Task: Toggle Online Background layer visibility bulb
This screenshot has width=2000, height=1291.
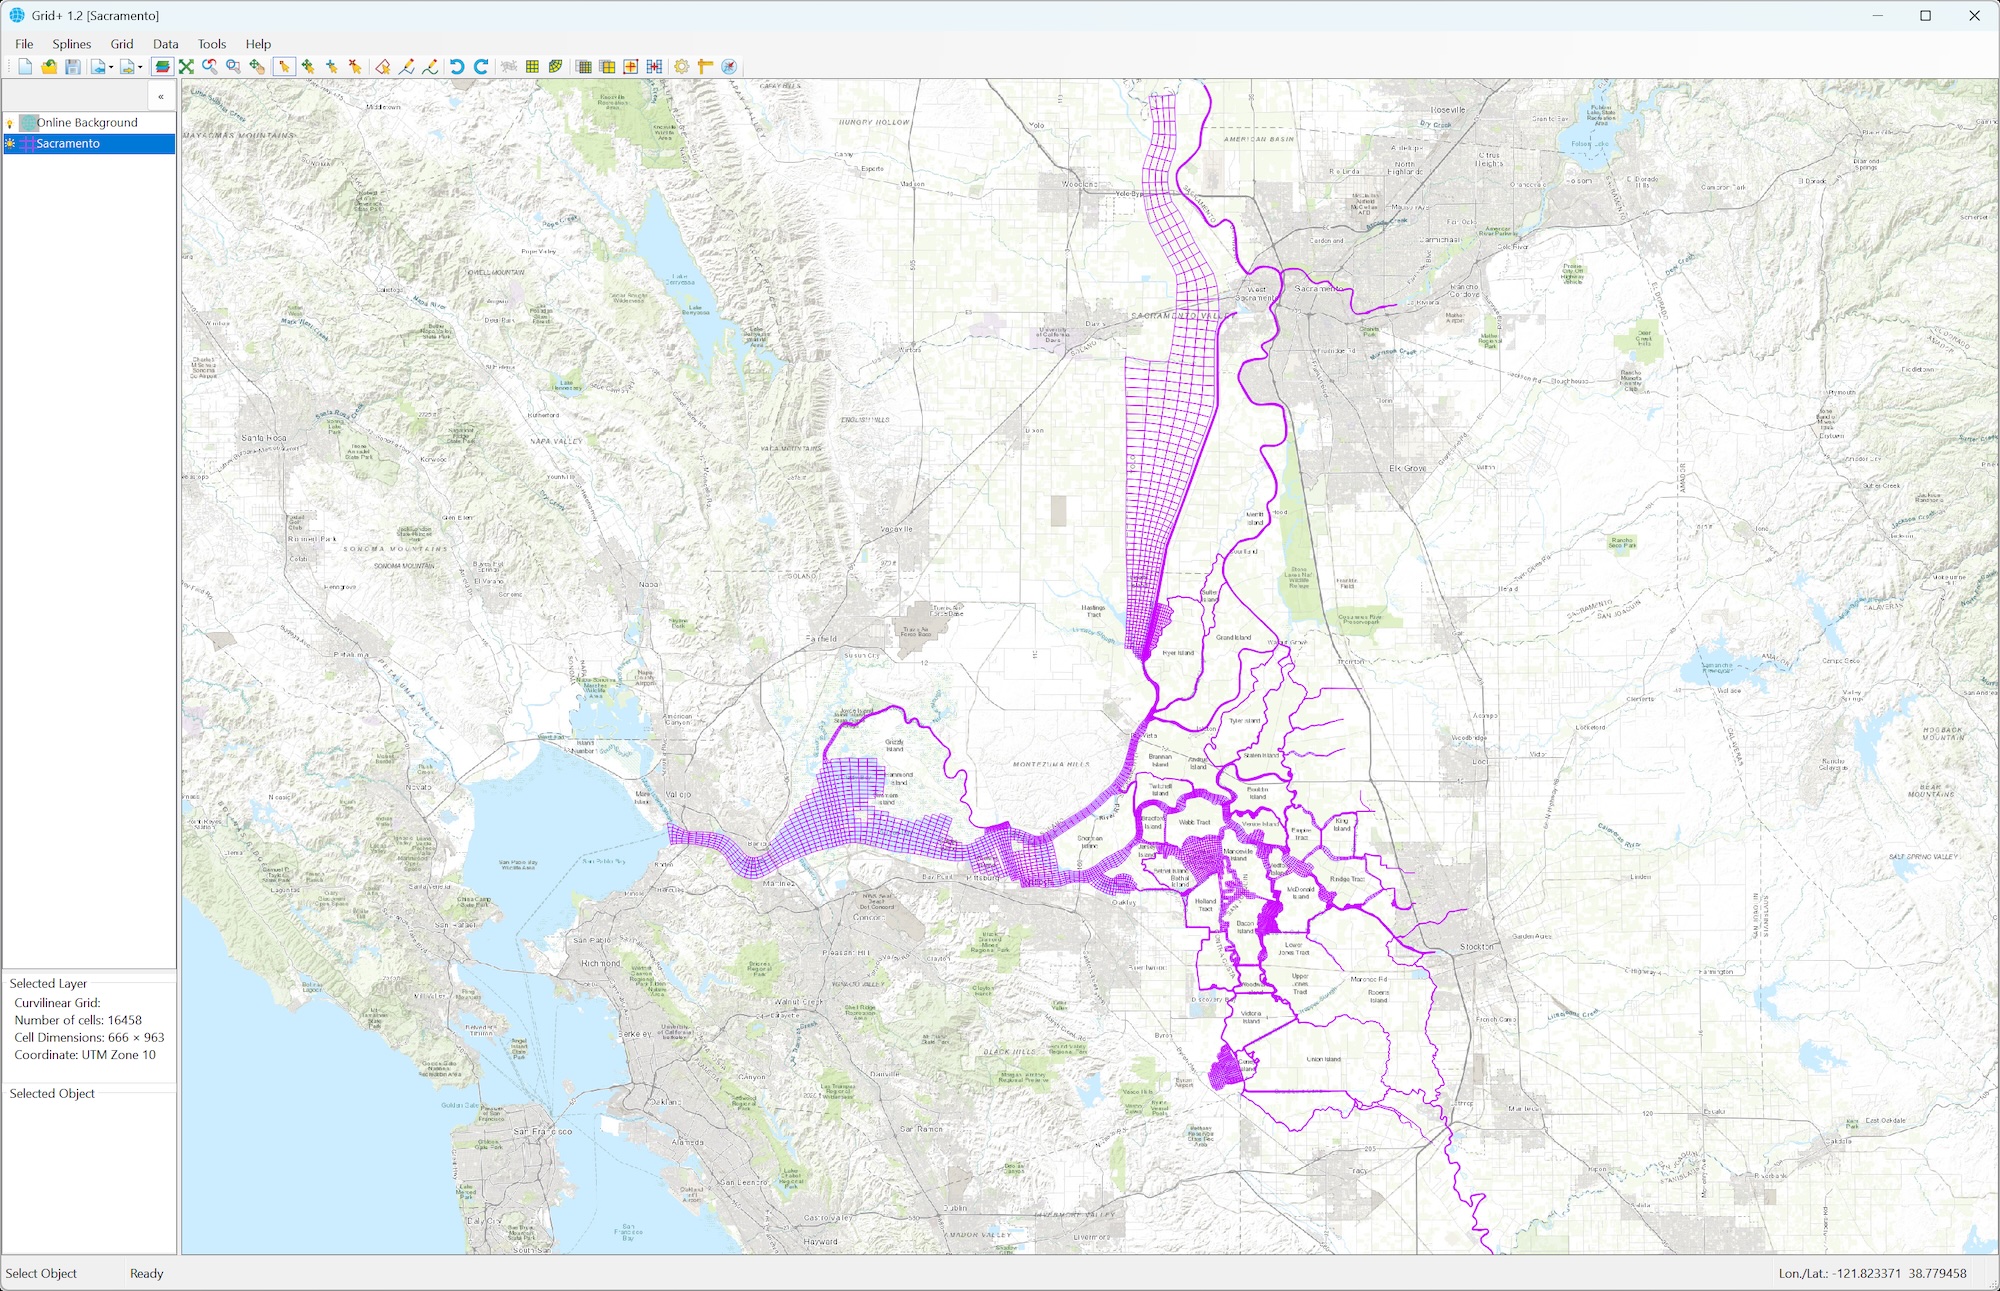Action: (x=10, y=123)
